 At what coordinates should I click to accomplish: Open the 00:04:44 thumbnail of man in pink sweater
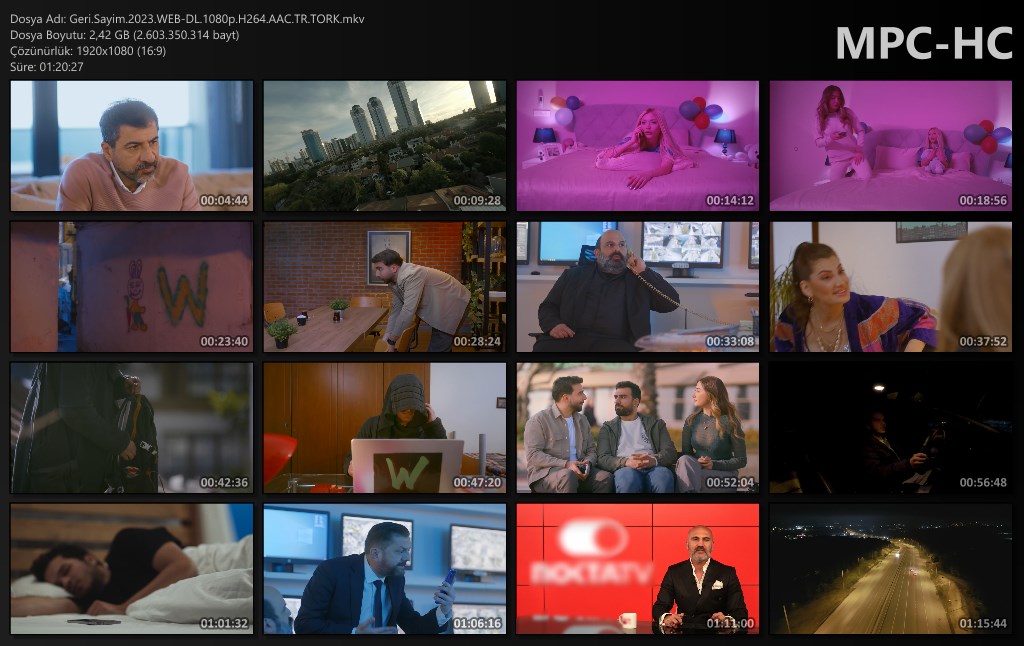pos(131,146)
